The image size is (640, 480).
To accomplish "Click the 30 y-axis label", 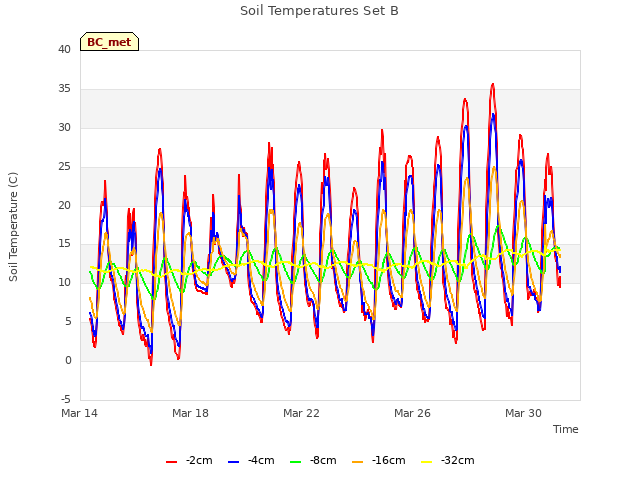I will click(64, 128).
